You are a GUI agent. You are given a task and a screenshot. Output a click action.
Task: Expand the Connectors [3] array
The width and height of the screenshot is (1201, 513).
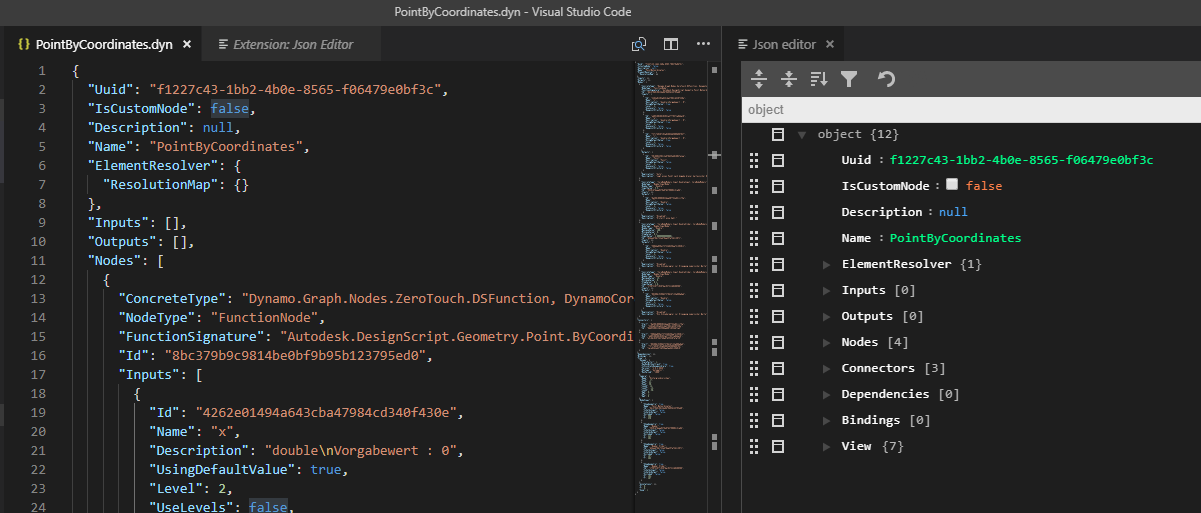[x=827, y=368]
